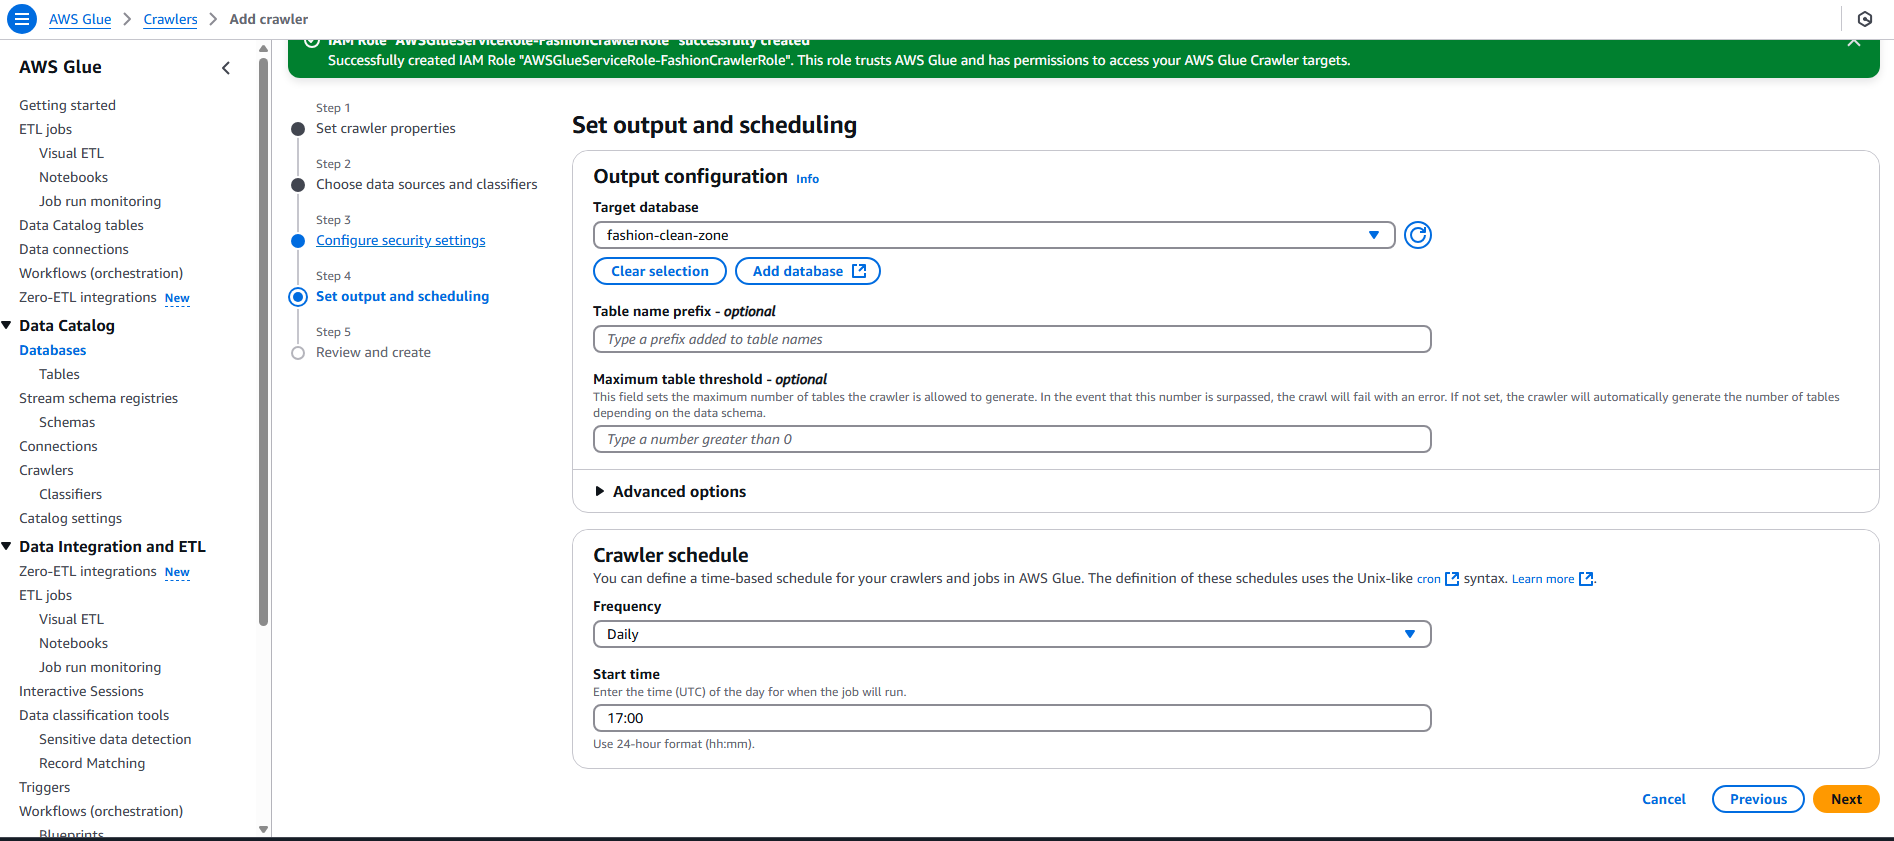Open top ETL jobs sidebar item

(x=45, y=129)
